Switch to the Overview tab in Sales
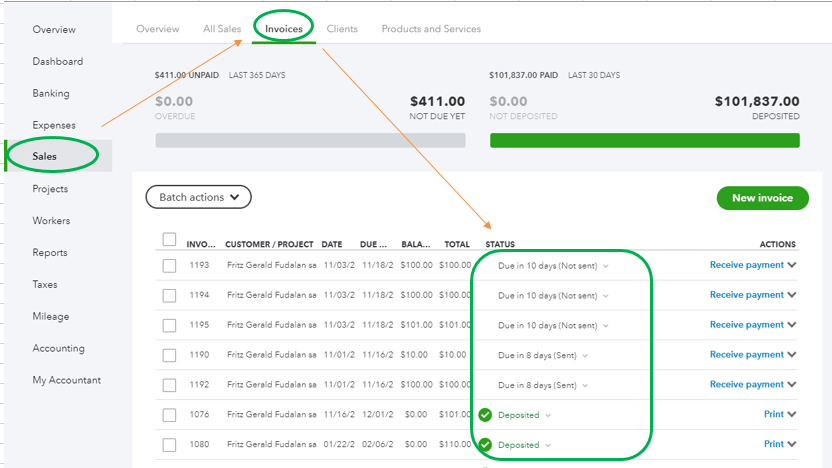The image size is (832, 468). pyautogui.click(x=158, y=29)
